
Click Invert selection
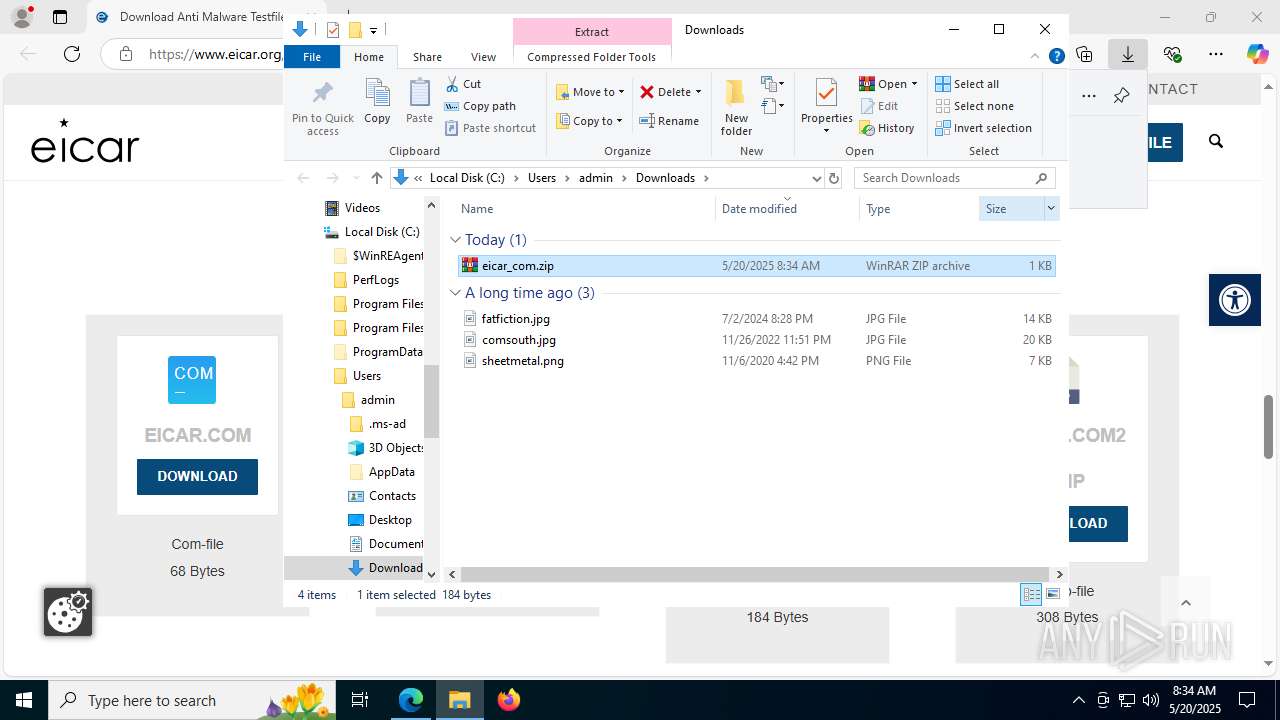983,128
